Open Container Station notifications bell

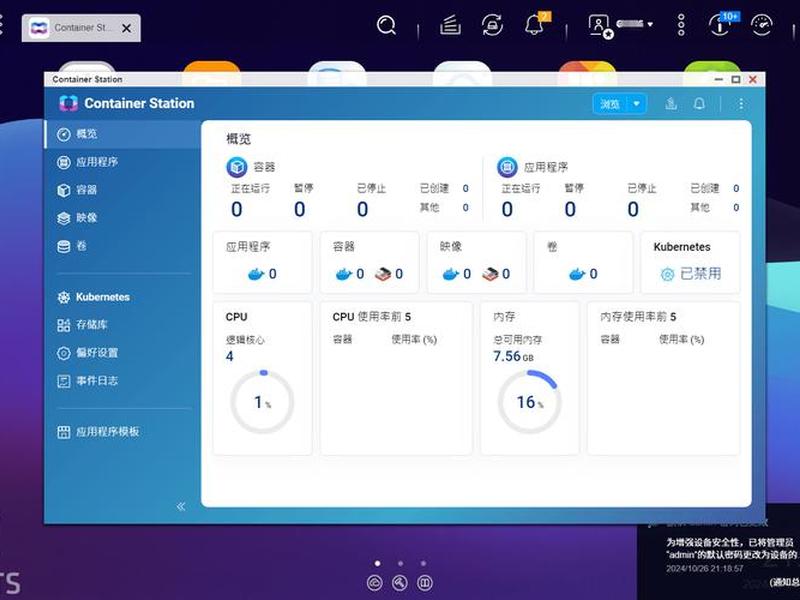[699, 104]
